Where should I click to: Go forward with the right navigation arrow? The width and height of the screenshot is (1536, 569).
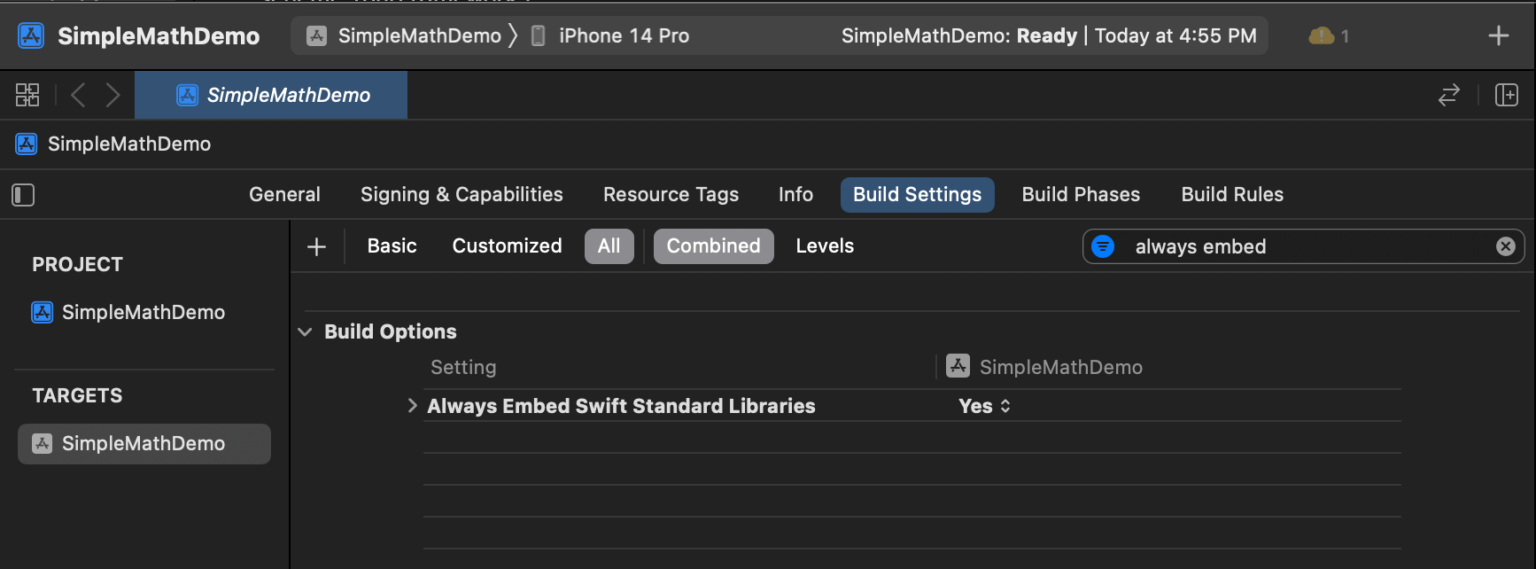[x=113, y=95]
